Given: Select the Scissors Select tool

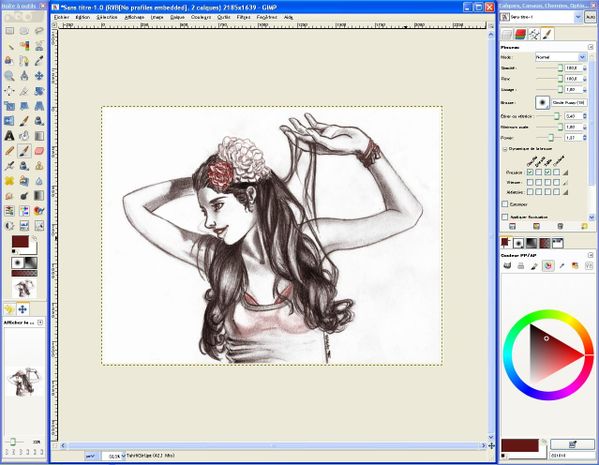Looking at the screenshot, I should point(39,46).
